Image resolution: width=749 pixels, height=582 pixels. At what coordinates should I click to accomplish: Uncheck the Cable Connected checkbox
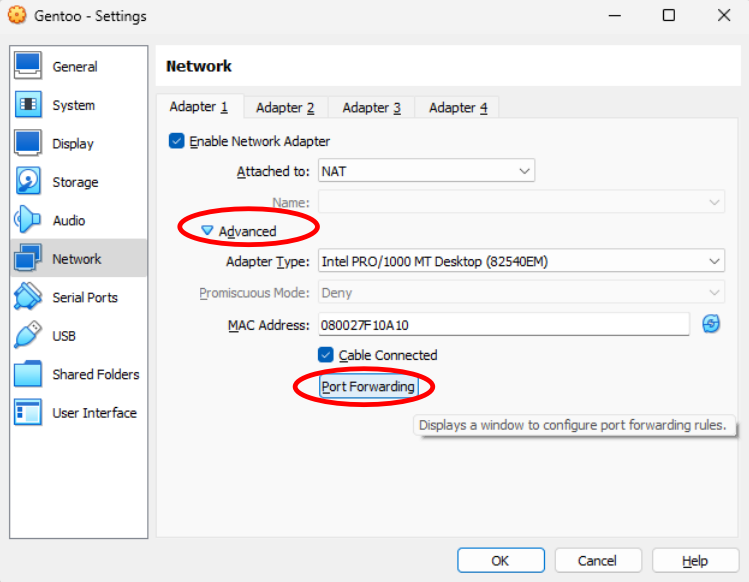325,355
